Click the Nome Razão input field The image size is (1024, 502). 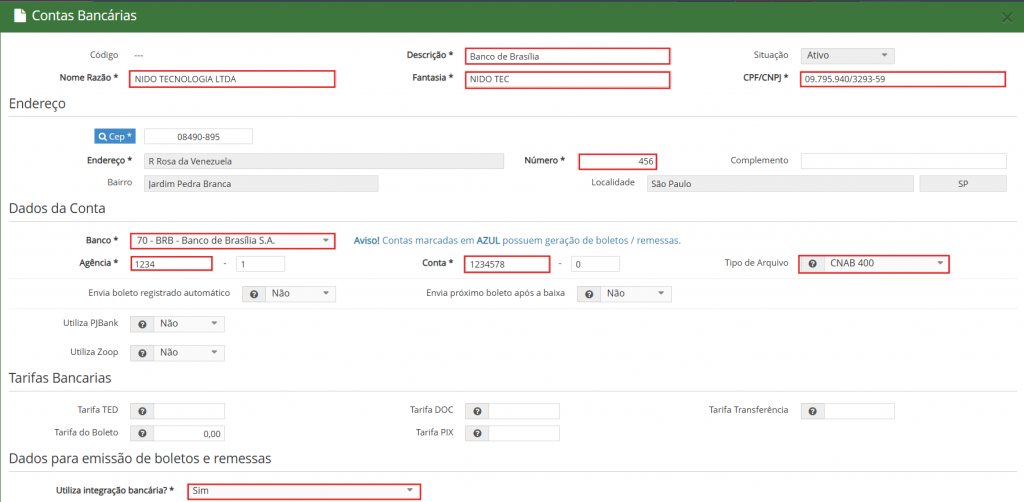click(232, 79)
